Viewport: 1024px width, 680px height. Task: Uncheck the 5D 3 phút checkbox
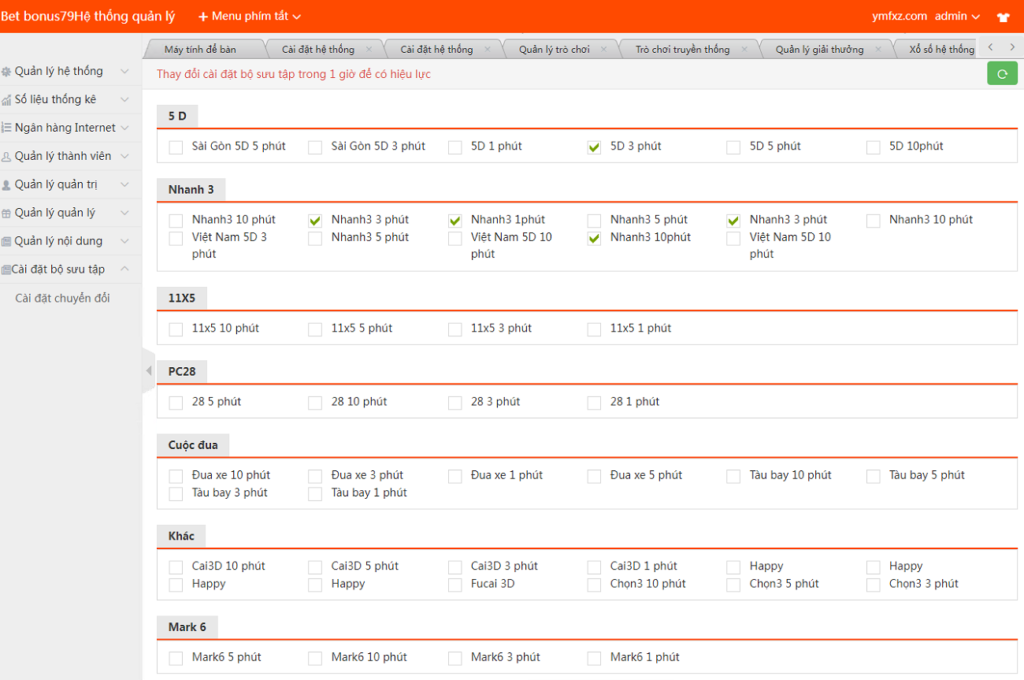[x=594, y=147]
